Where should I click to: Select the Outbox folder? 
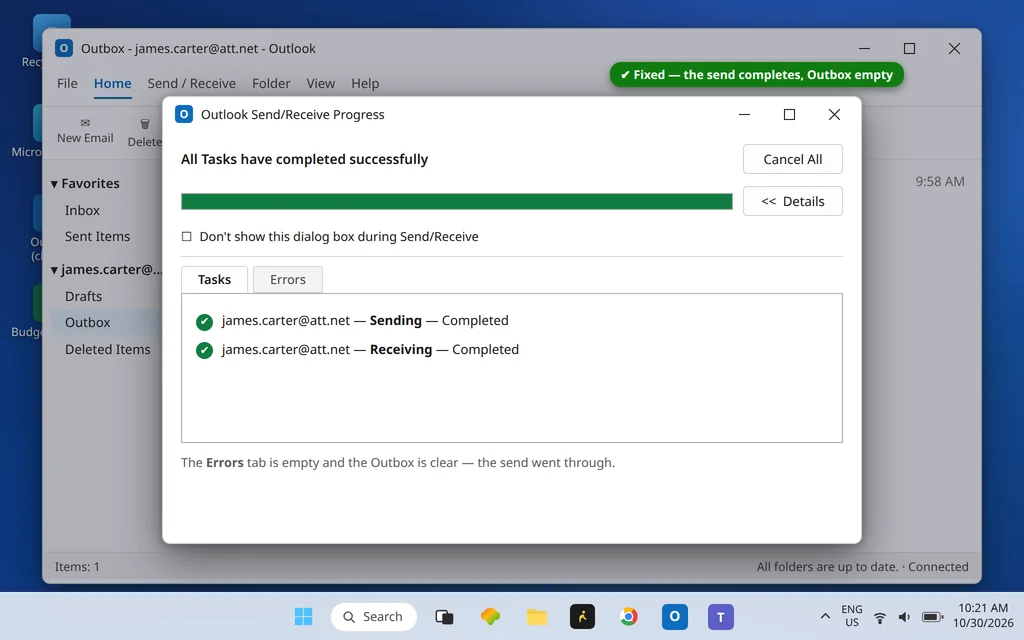(x=88, y=323)
